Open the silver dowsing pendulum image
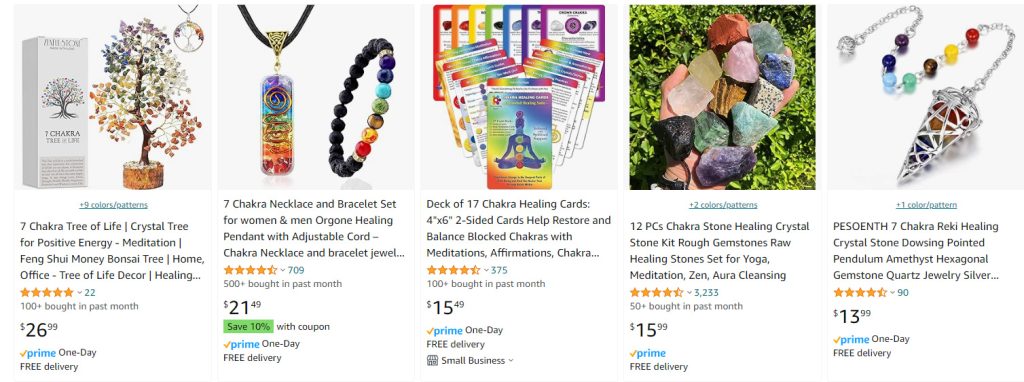1024x382 pixels. tap(925, 97)
